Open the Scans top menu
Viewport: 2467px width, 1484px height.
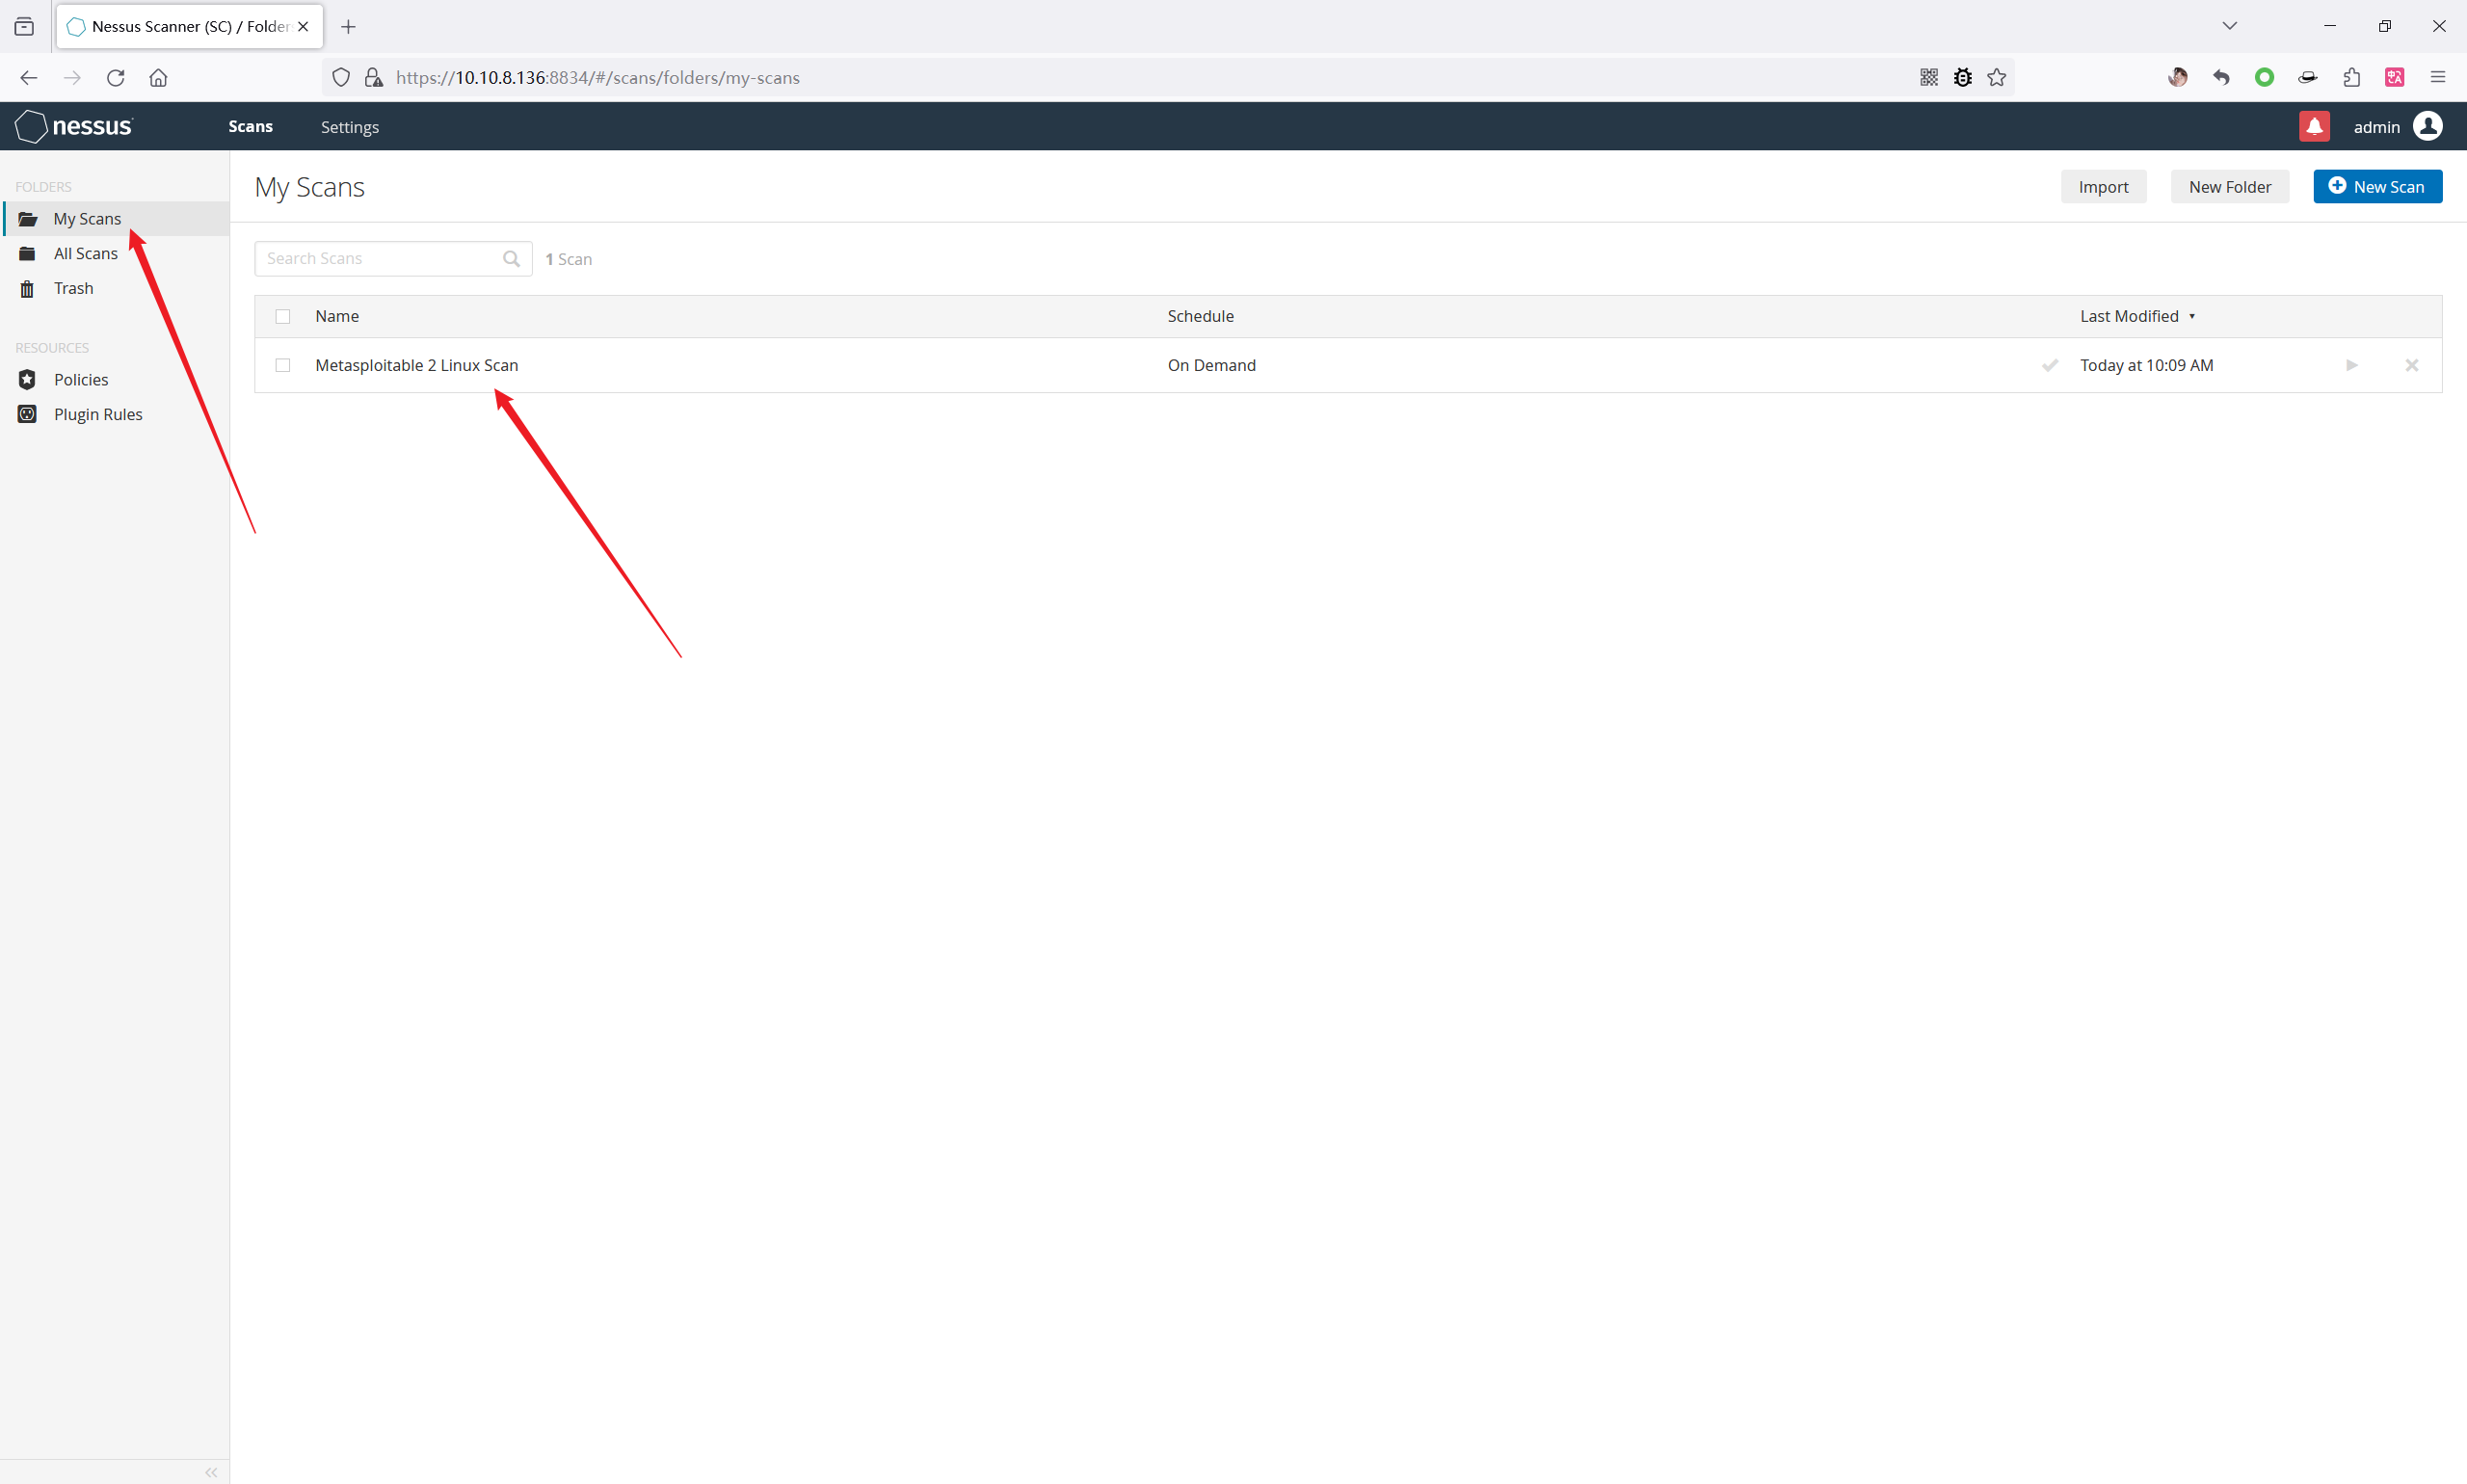point(250,127)
